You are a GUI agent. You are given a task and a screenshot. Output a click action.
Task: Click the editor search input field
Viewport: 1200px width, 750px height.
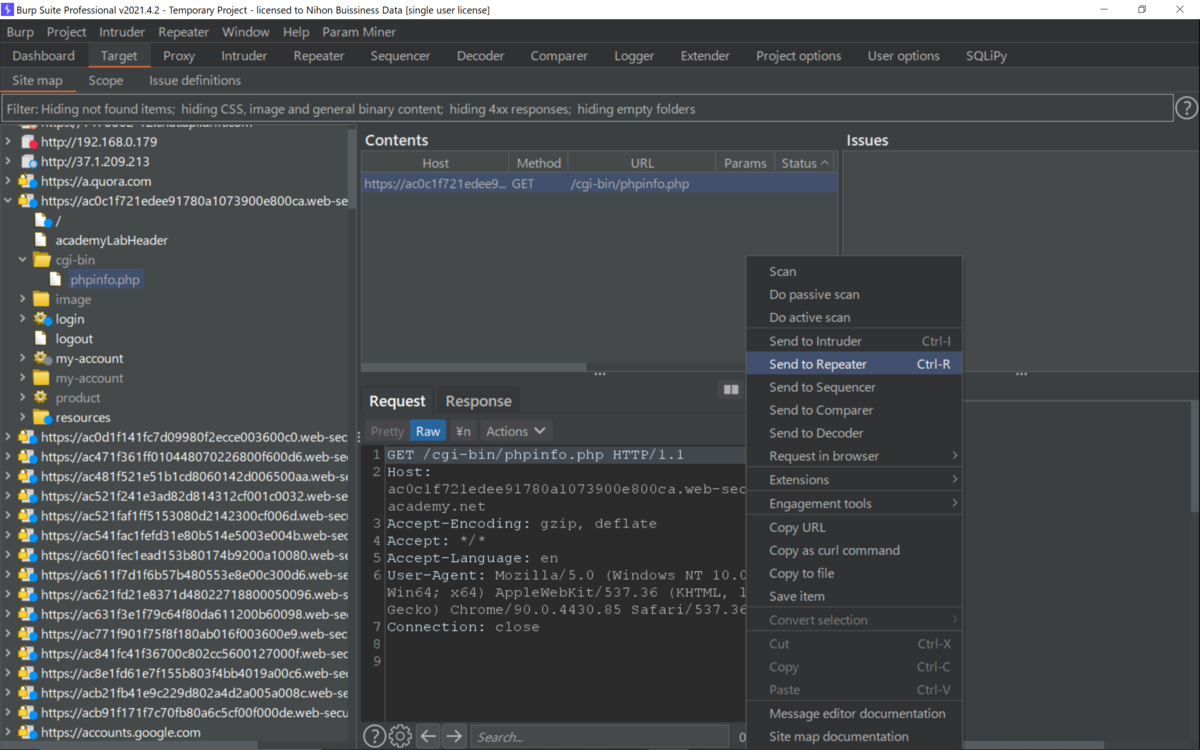[x=600, y=737]
